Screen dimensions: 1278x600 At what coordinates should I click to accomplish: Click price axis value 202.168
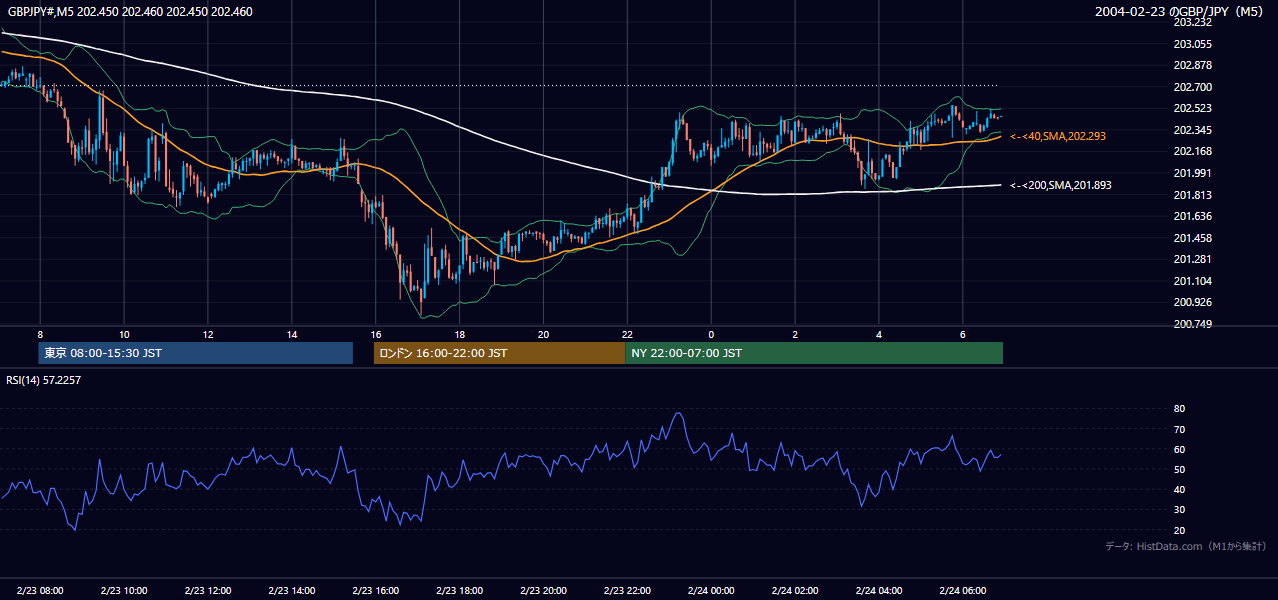click(x=1192, y=151)
